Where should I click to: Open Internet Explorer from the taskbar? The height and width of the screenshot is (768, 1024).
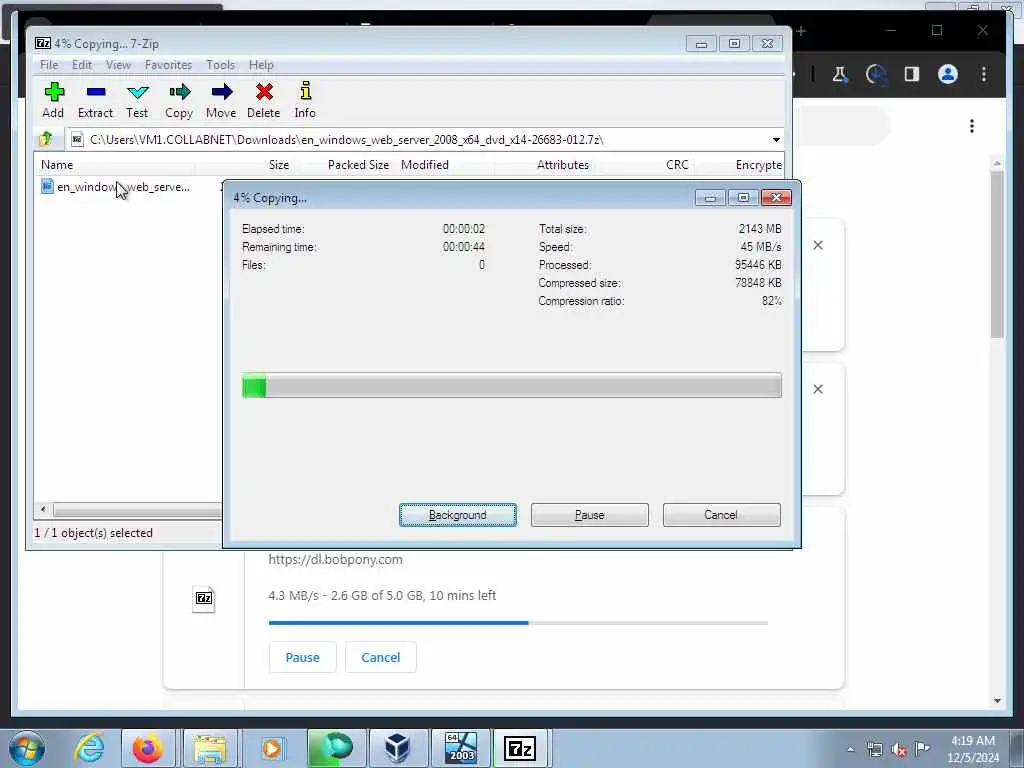89,748
